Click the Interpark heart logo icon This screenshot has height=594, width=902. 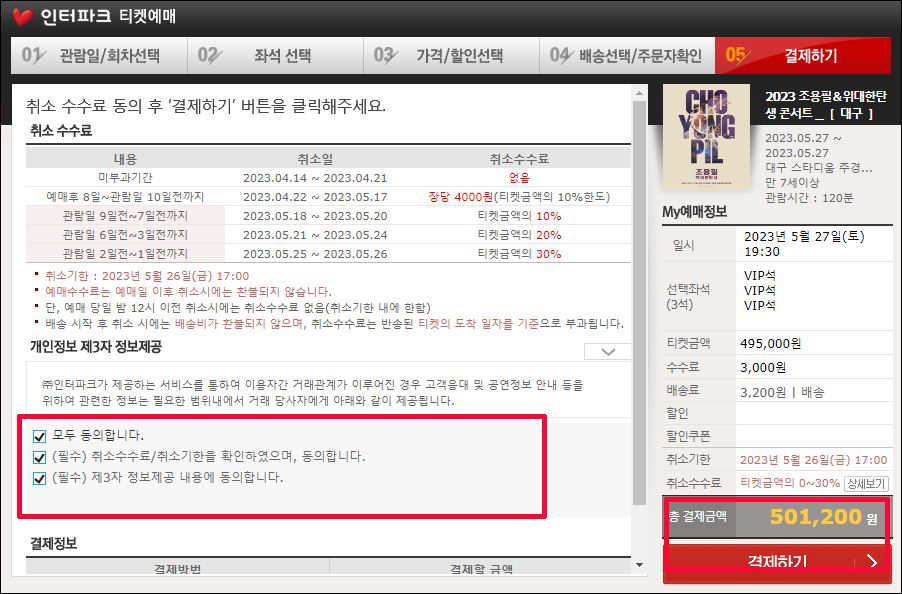pyautogui.click(x=22, y=17)
